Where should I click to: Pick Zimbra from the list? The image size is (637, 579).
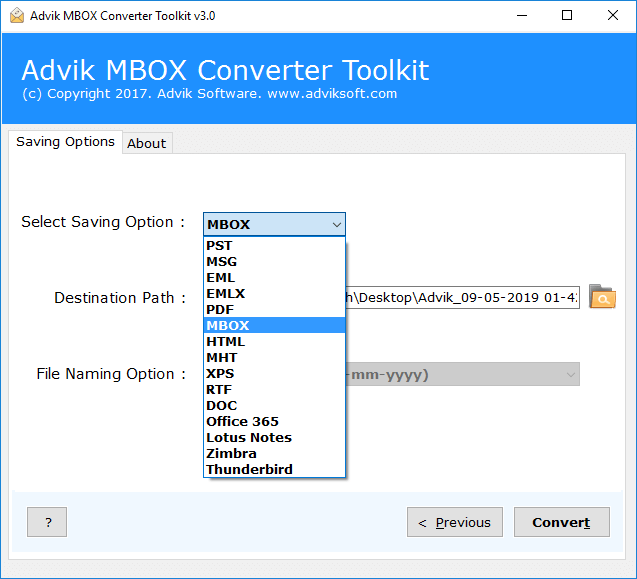274,453
